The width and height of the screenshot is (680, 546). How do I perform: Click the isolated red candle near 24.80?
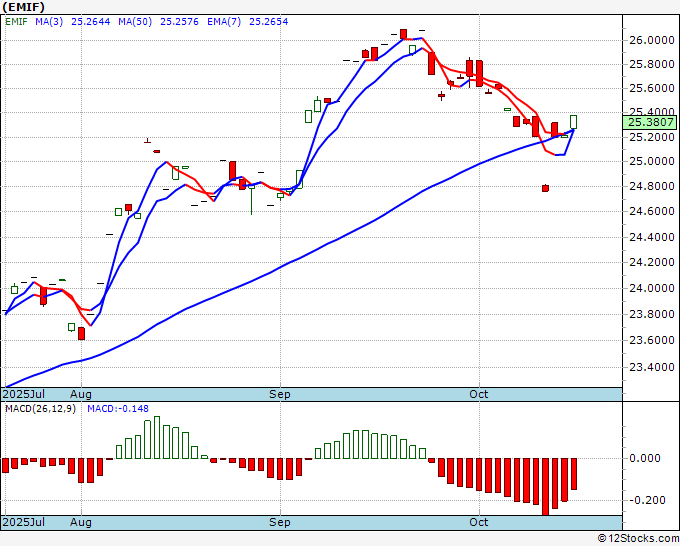pyautogui.click(x=545, y=188)
